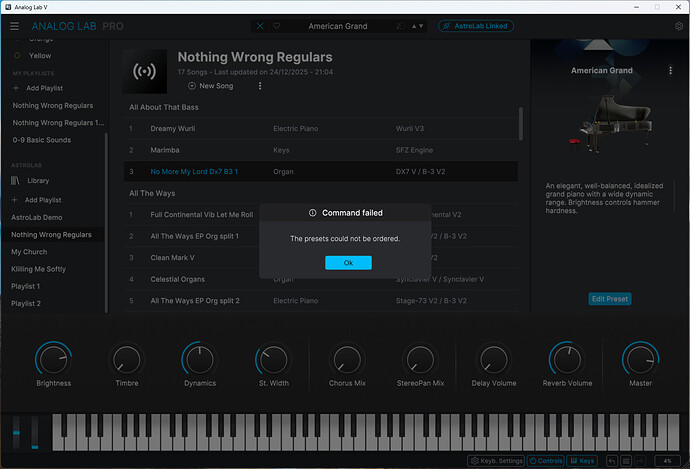Toggle the AstroLab Linked button

[x=476, y=26]
